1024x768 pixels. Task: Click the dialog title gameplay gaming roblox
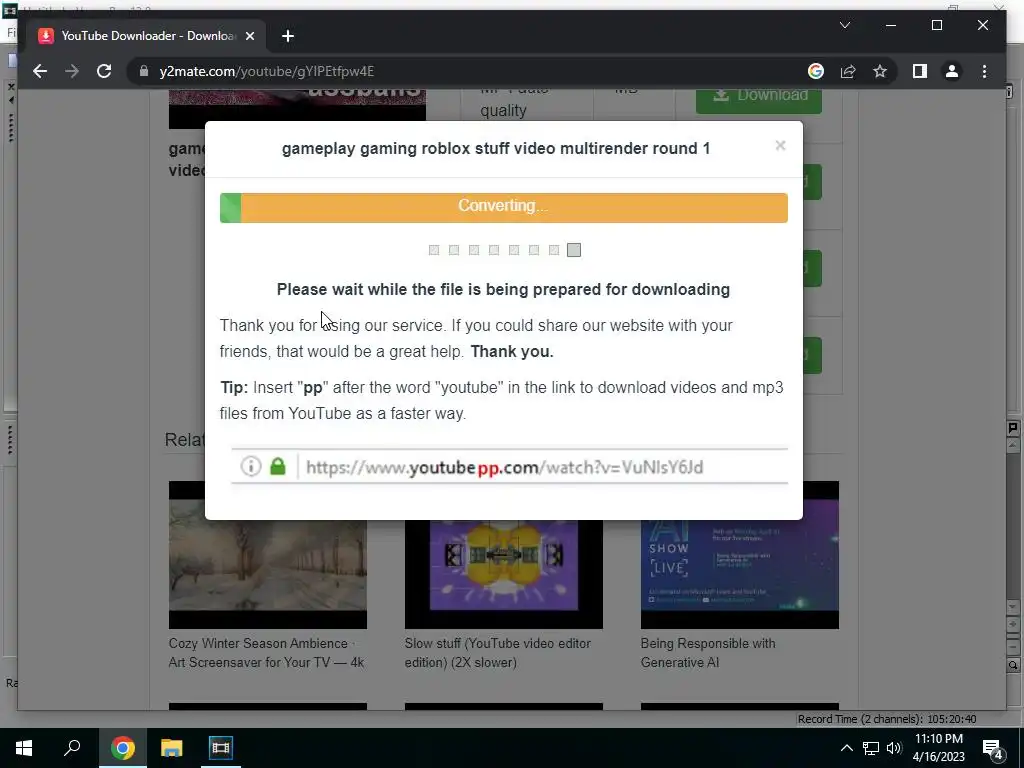coord(496,148)
